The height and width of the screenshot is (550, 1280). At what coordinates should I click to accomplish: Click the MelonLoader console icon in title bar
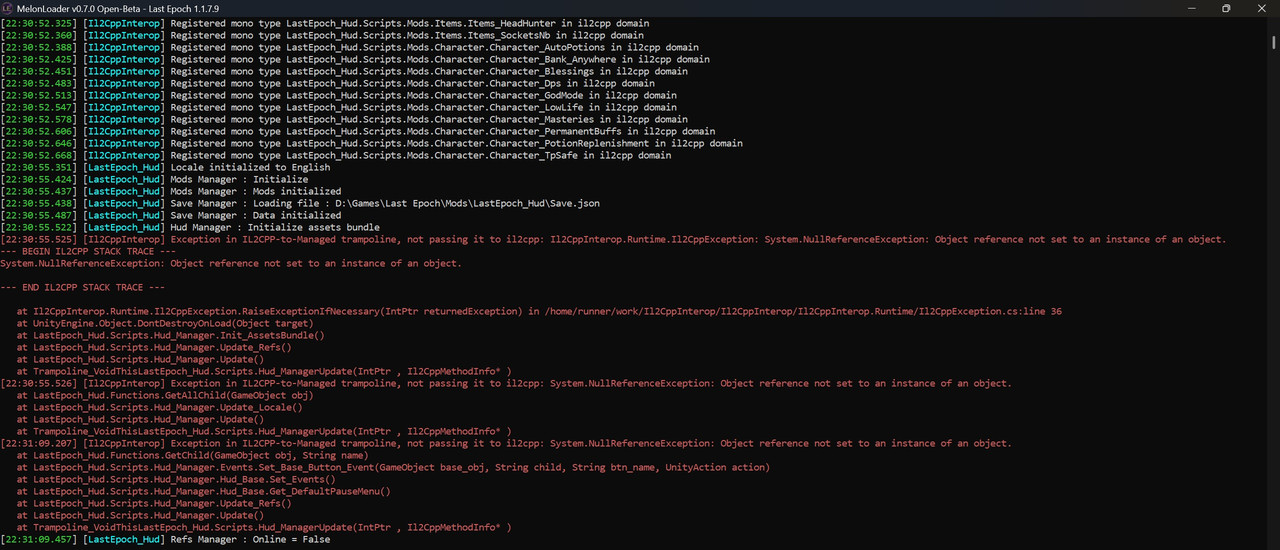click(x=8, y=8)
